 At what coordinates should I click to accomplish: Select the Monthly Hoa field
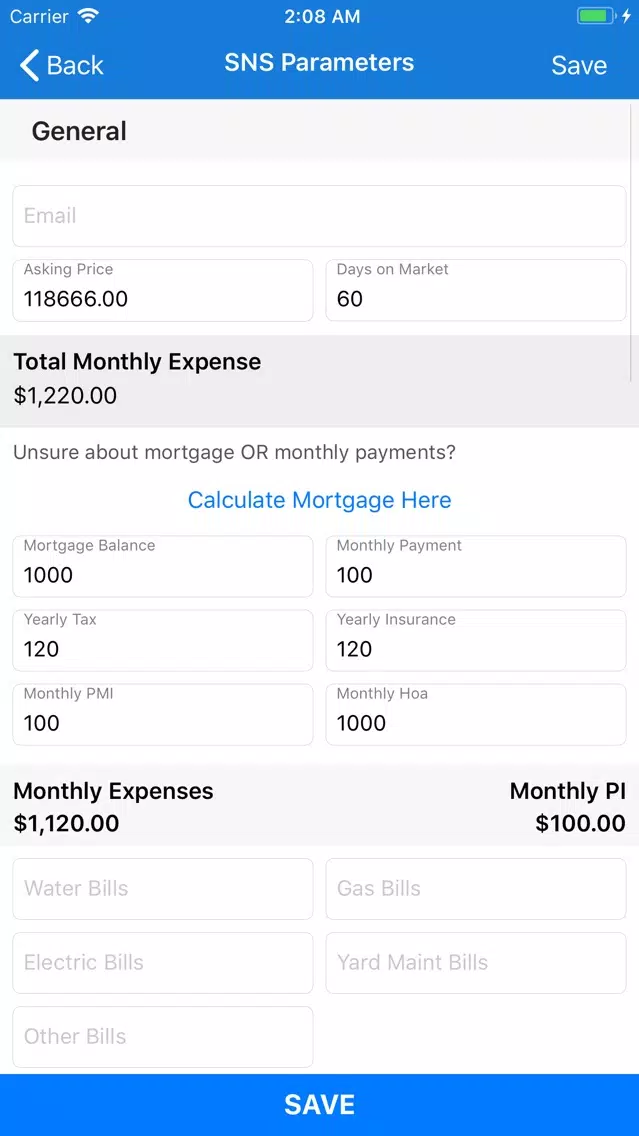click(x=476, y=714)
